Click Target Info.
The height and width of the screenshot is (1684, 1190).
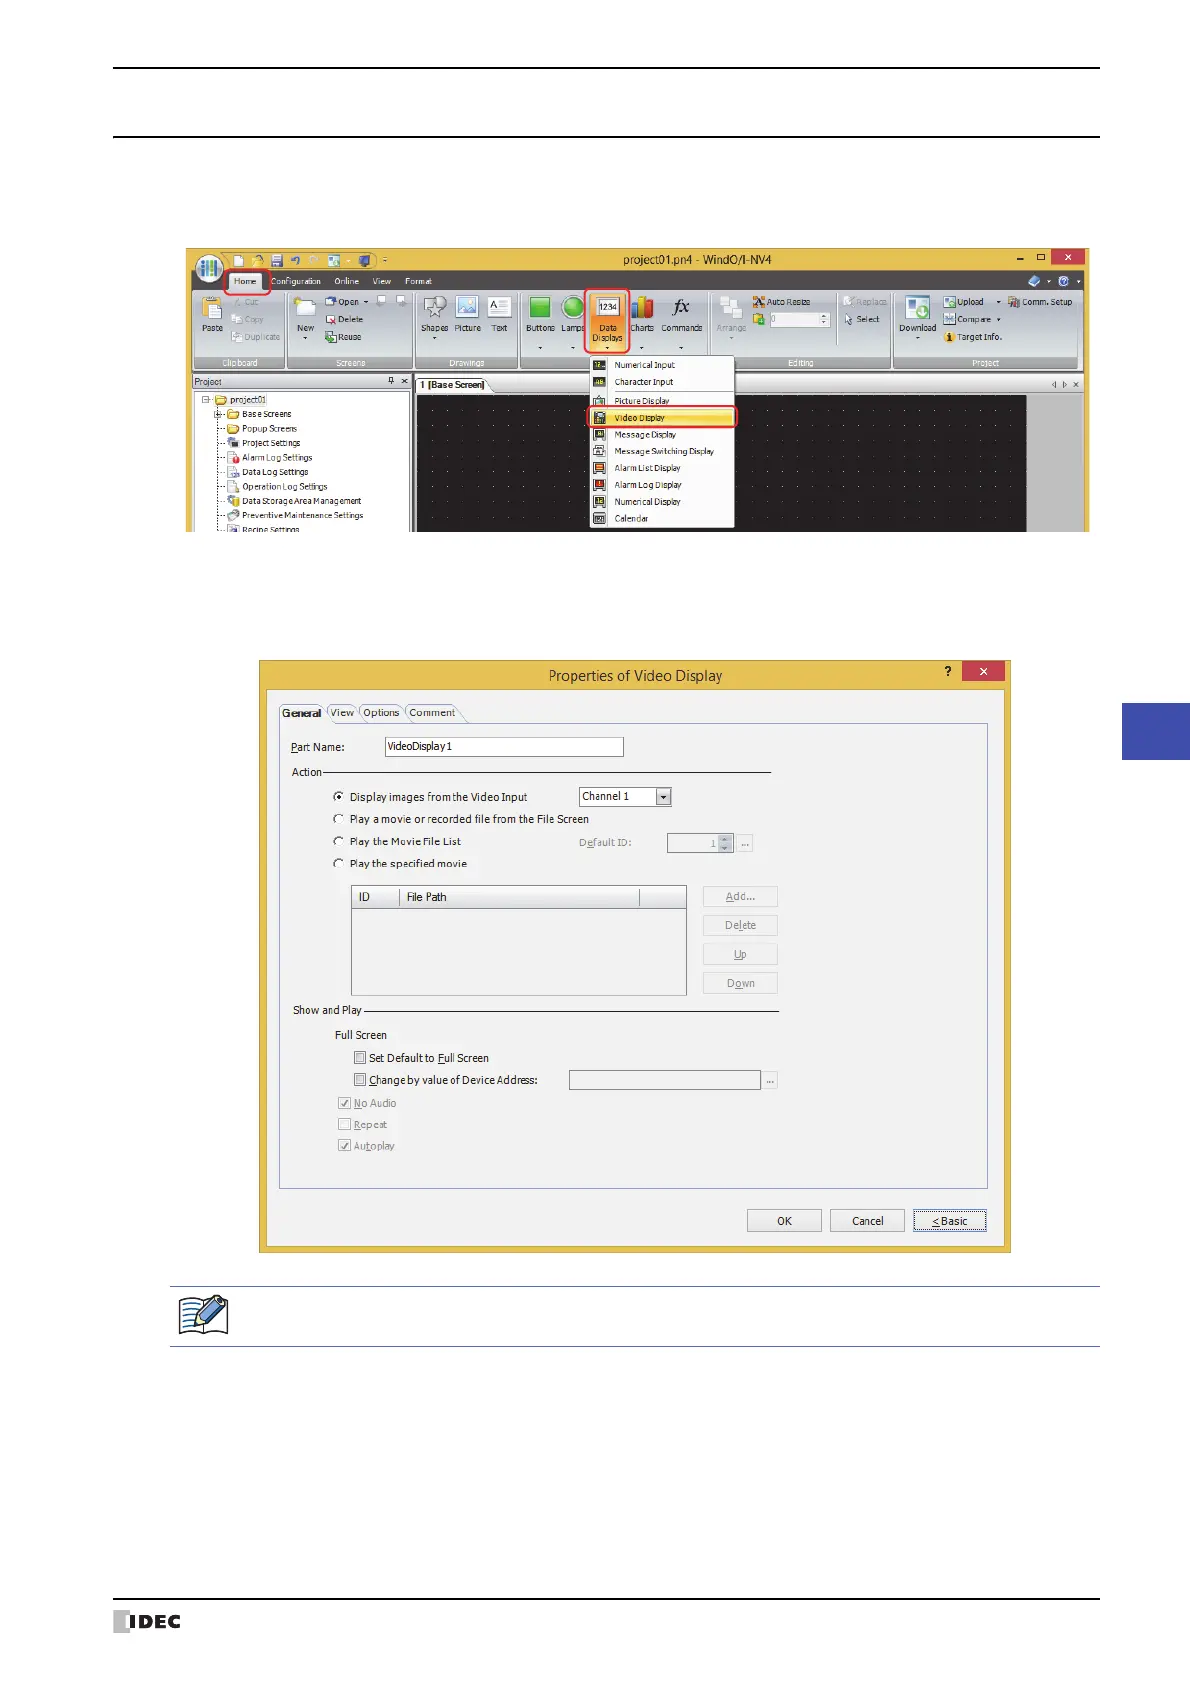[973, 337]
